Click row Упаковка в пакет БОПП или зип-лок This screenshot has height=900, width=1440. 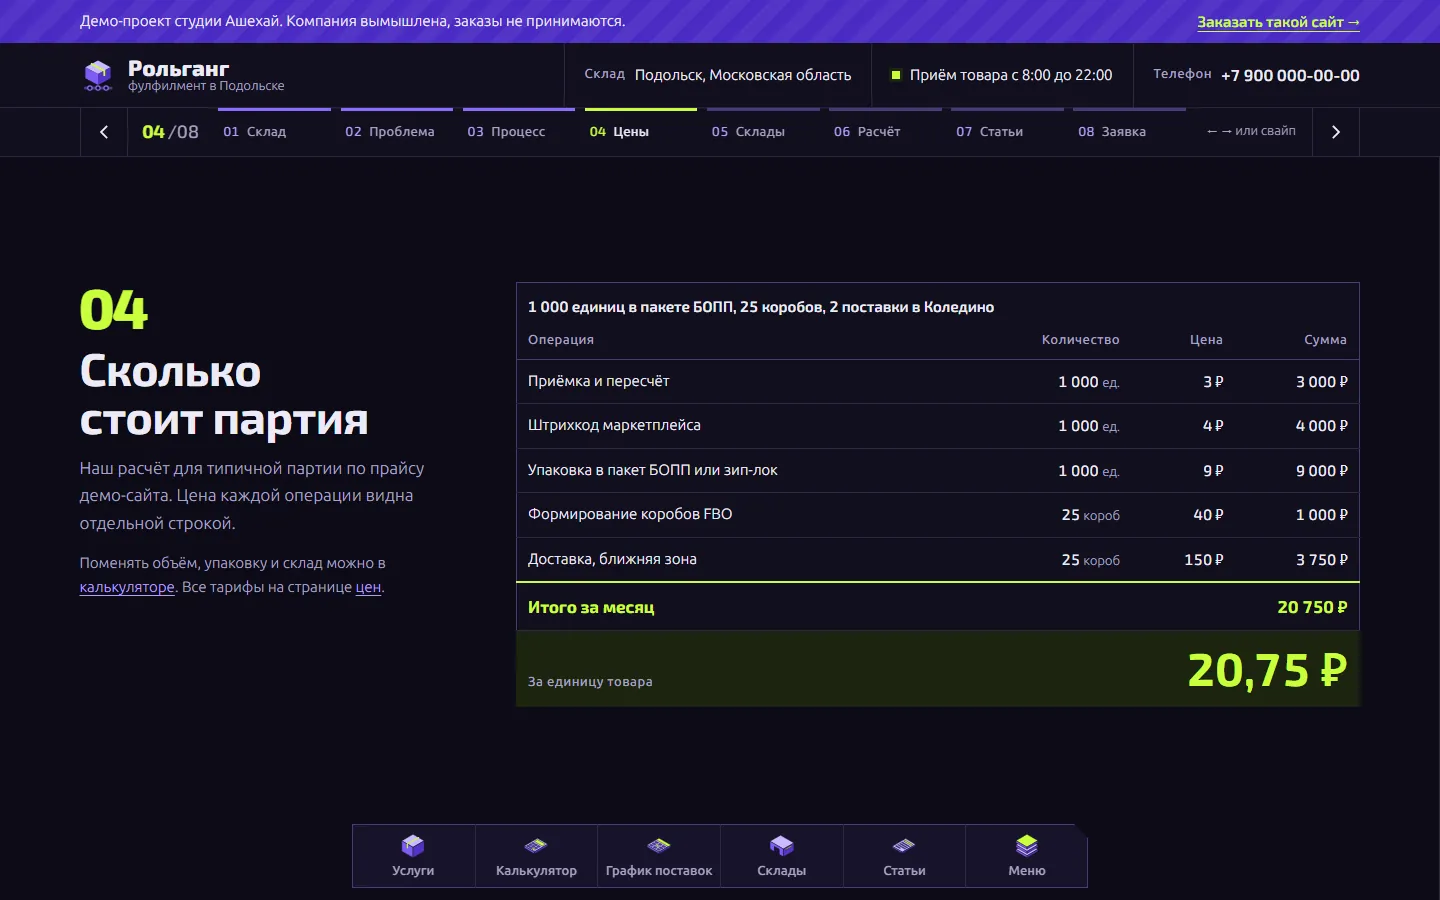pyautogui.click(x=937, y=470)
